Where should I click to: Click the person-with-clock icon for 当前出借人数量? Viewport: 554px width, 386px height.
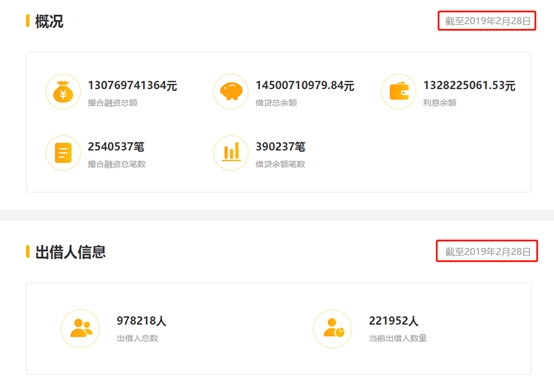click(x=332, y=329)
